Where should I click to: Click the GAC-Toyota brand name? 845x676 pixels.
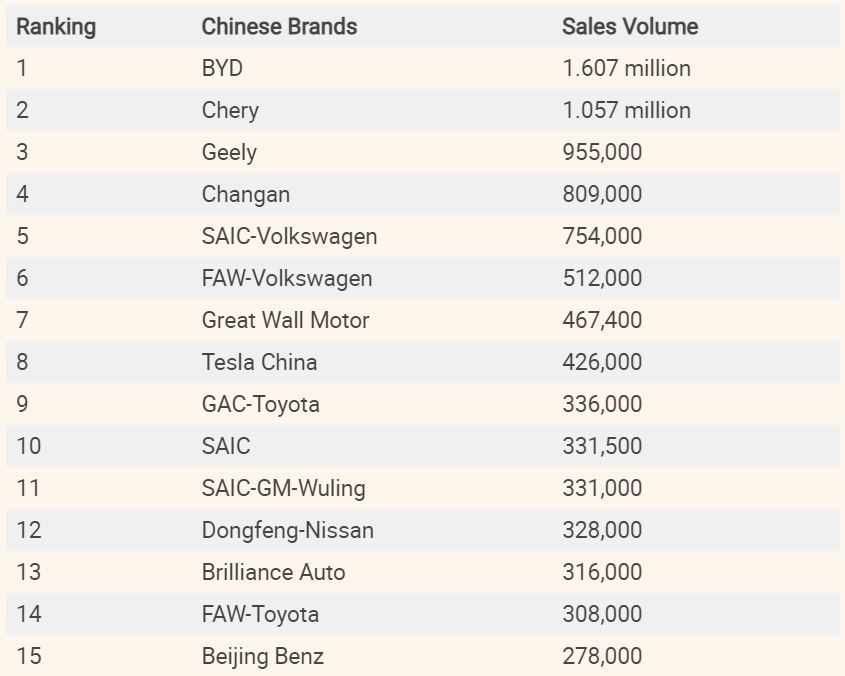tap(260, 405)
